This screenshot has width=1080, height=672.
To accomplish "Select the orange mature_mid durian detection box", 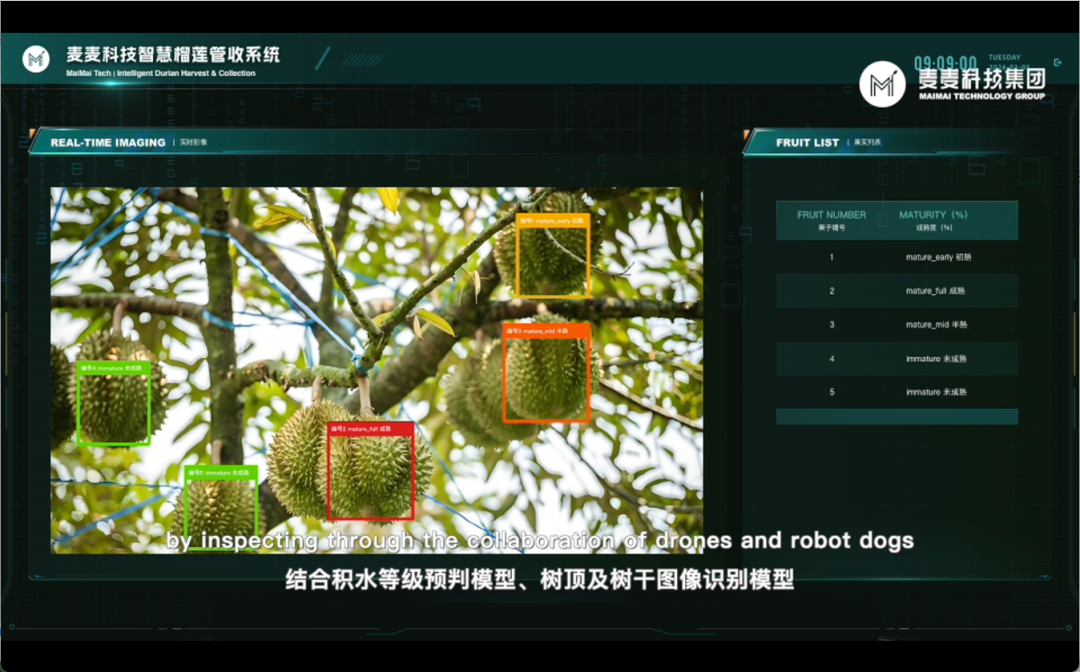I will [546, 372].
